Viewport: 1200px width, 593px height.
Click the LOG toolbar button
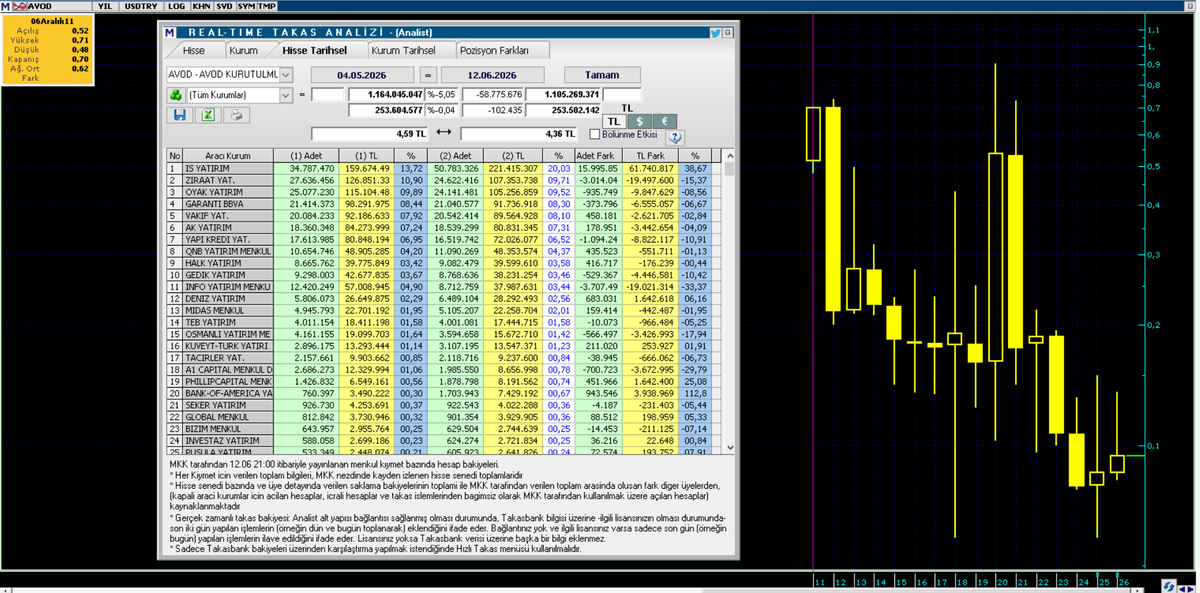click(x=177, y=6)
